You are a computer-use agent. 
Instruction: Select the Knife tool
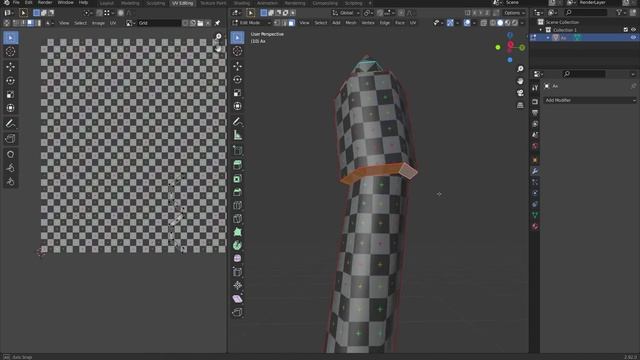click(238, 219)
